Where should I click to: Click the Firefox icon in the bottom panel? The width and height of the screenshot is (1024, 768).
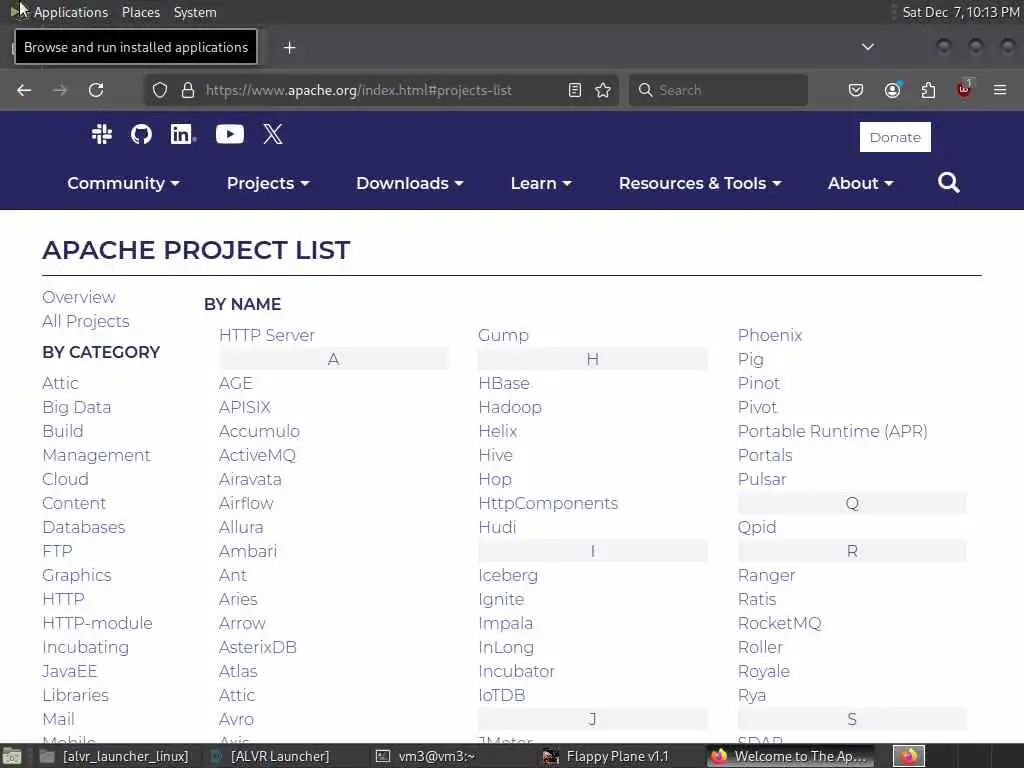[909, 756]
